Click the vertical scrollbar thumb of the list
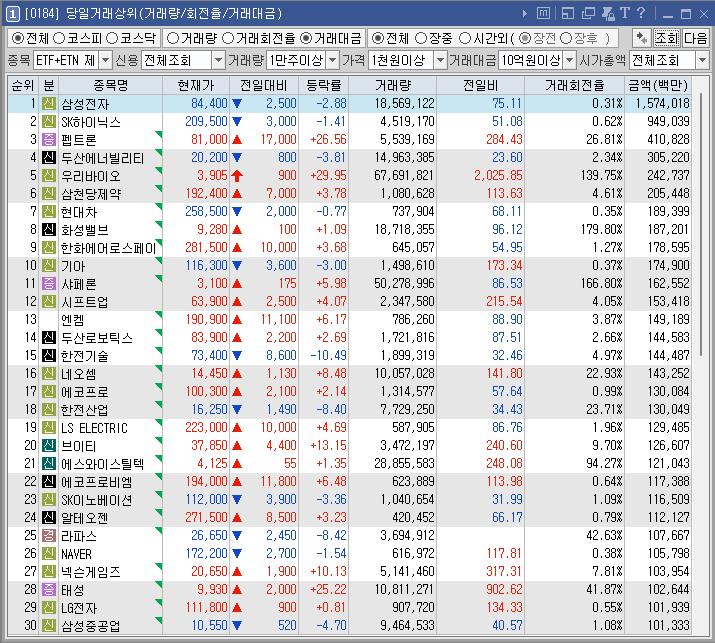The height and width of the screenshot is (643, 715). (x=701, y=223)
